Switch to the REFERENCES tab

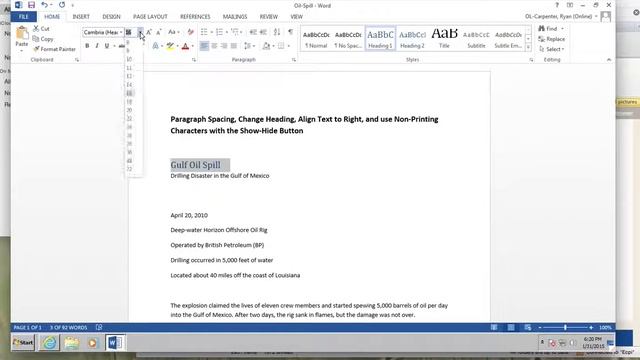point(195,17)
